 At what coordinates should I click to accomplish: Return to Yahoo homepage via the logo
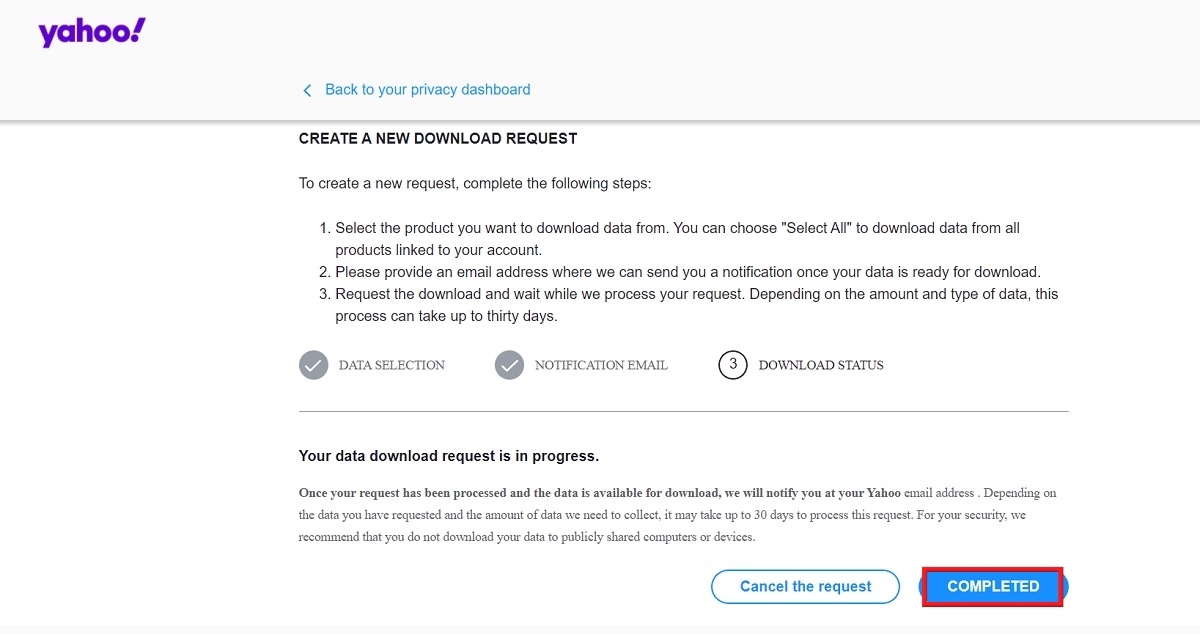91,31
